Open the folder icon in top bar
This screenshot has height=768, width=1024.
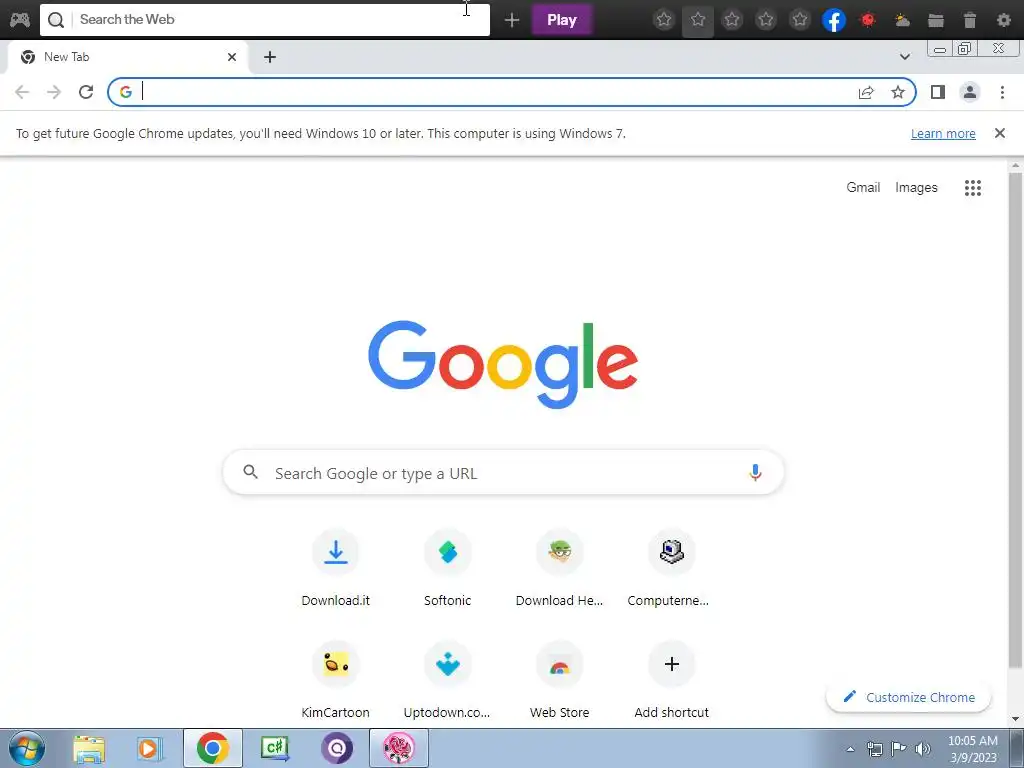(x=936, y=21)
